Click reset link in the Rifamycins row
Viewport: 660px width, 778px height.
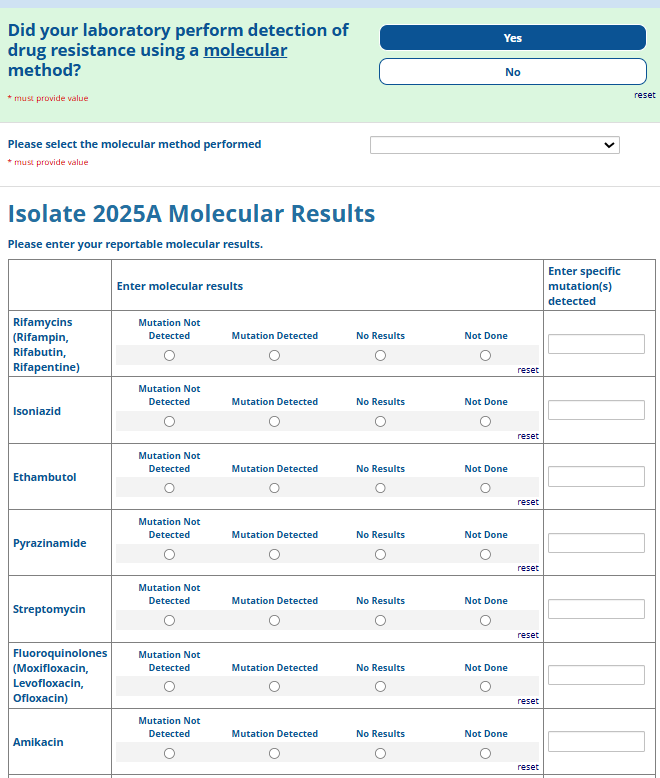(528, 370)
